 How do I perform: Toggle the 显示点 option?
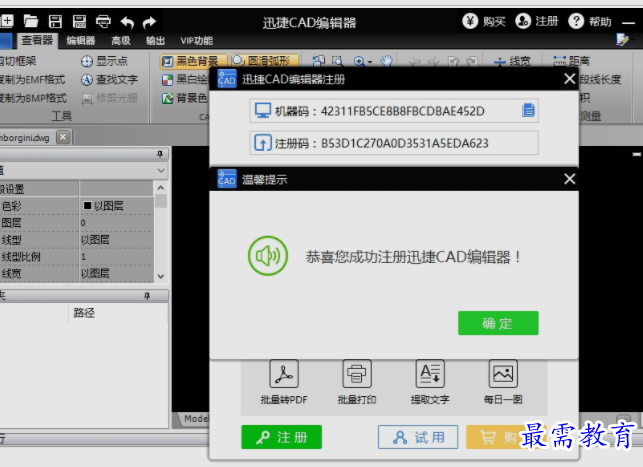click(x=104, y=61)
